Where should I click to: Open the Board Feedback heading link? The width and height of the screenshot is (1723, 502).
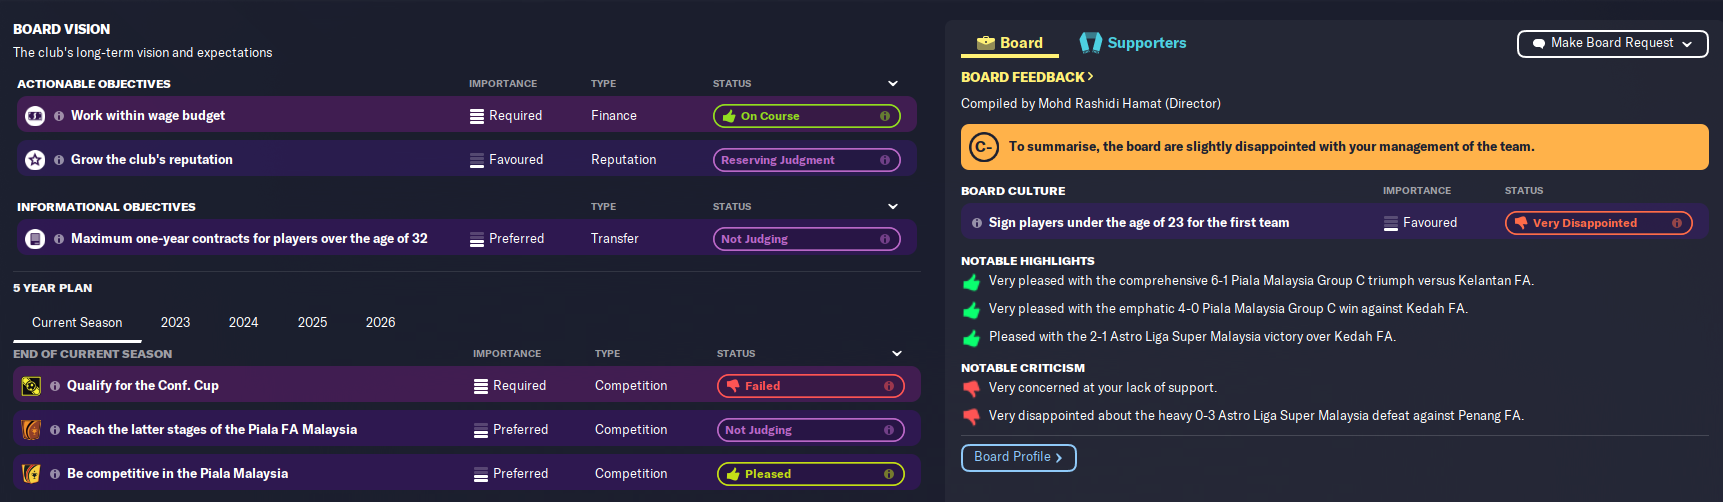[x=1027, y=77]
